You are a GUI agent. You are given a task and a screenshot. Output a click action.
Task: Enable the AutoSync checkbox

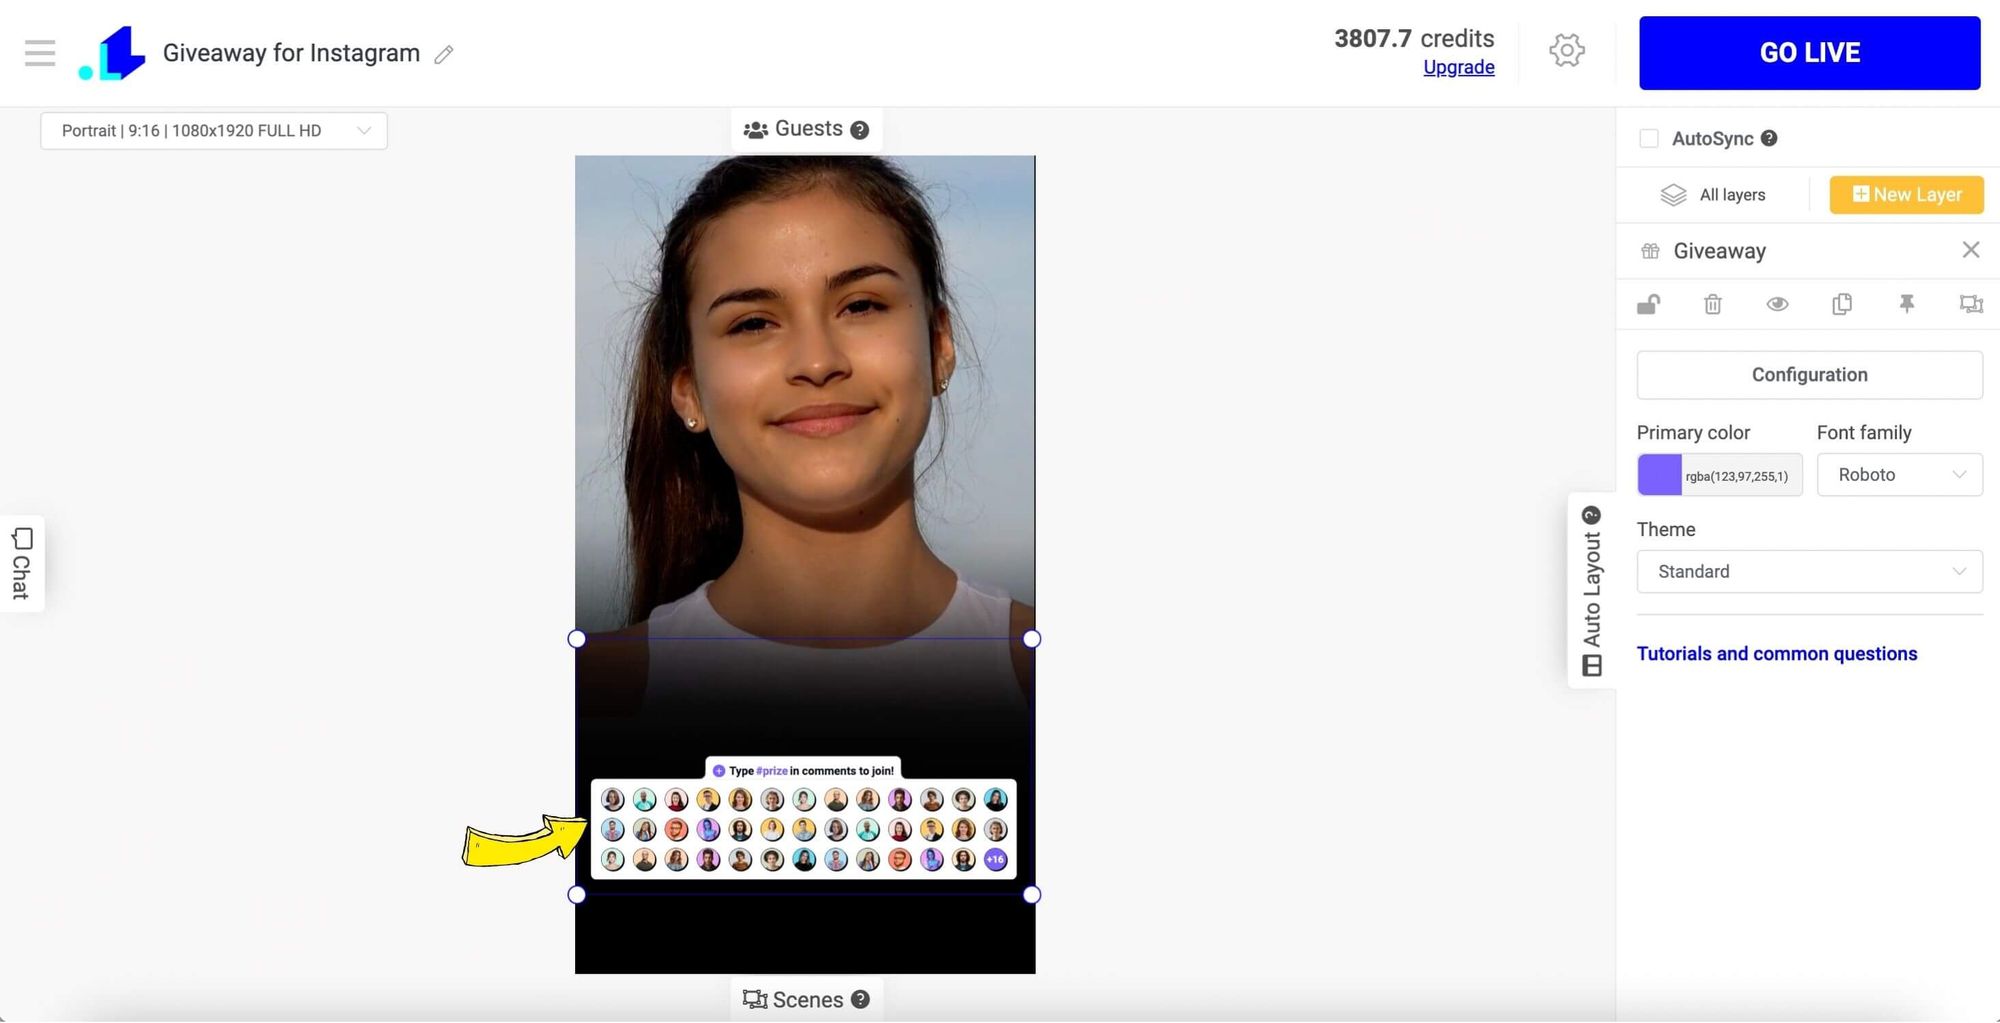1649,138
